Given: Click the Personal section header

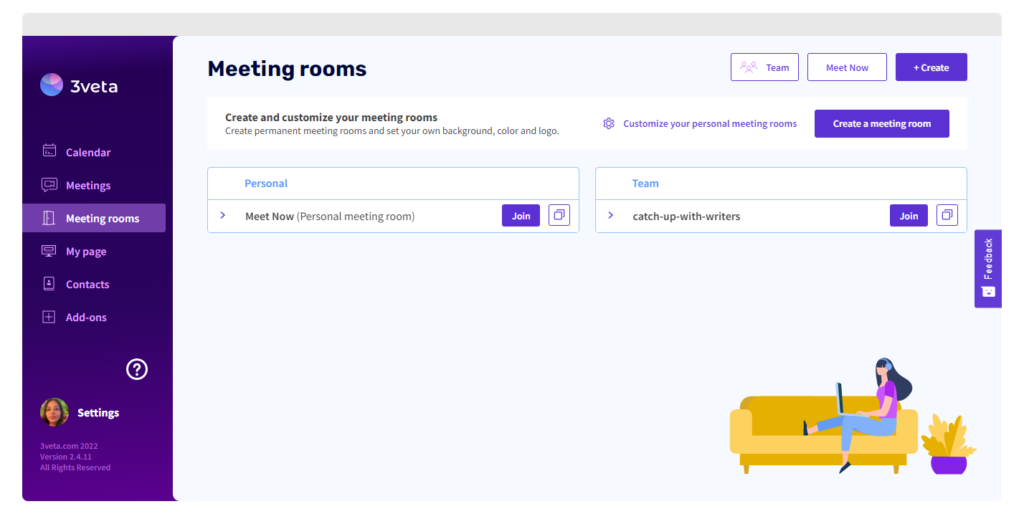Looking at the screenshot, I should (266, 184).
